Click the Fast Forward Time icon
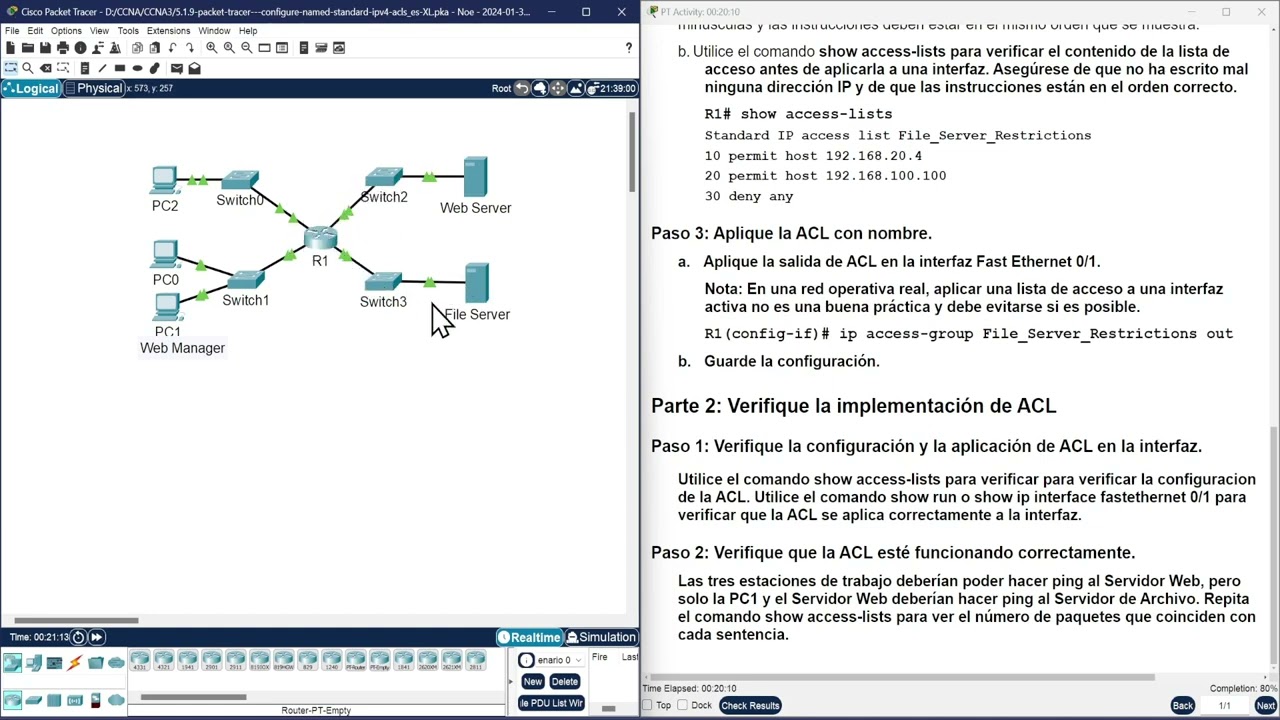The height and width of the screenshot is (720, 1280). point(96,637)
